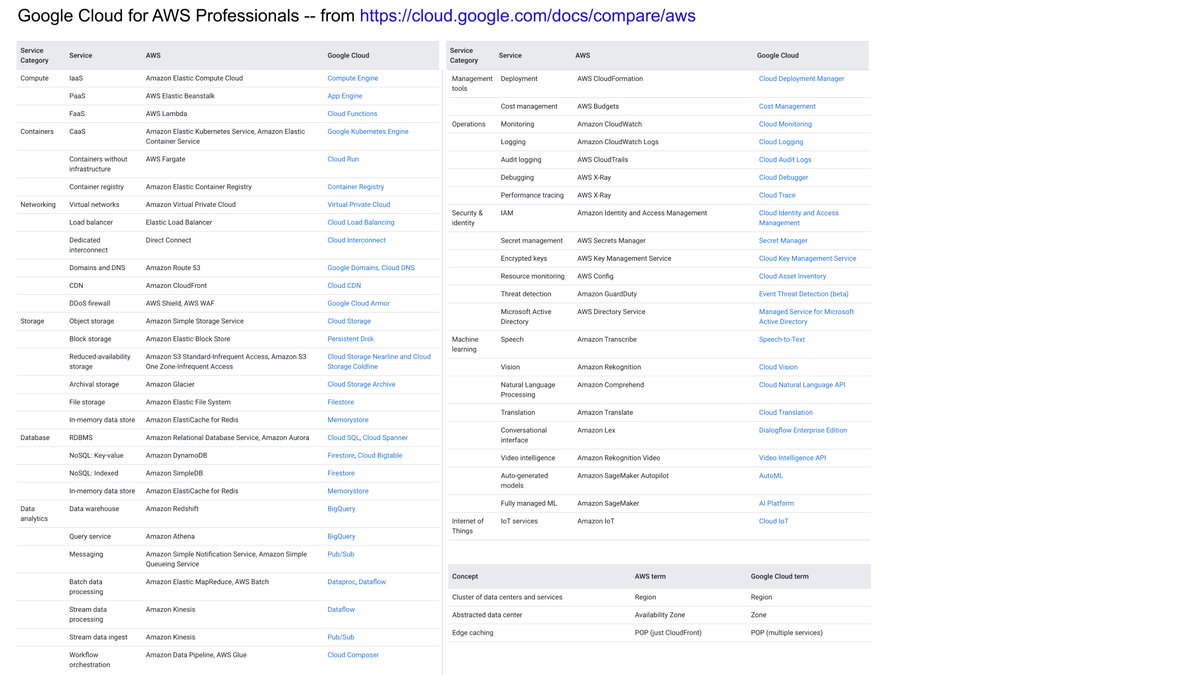Open the Cloud Natural Language API link
The image size is (1200, 675).
tap(802, 385)
